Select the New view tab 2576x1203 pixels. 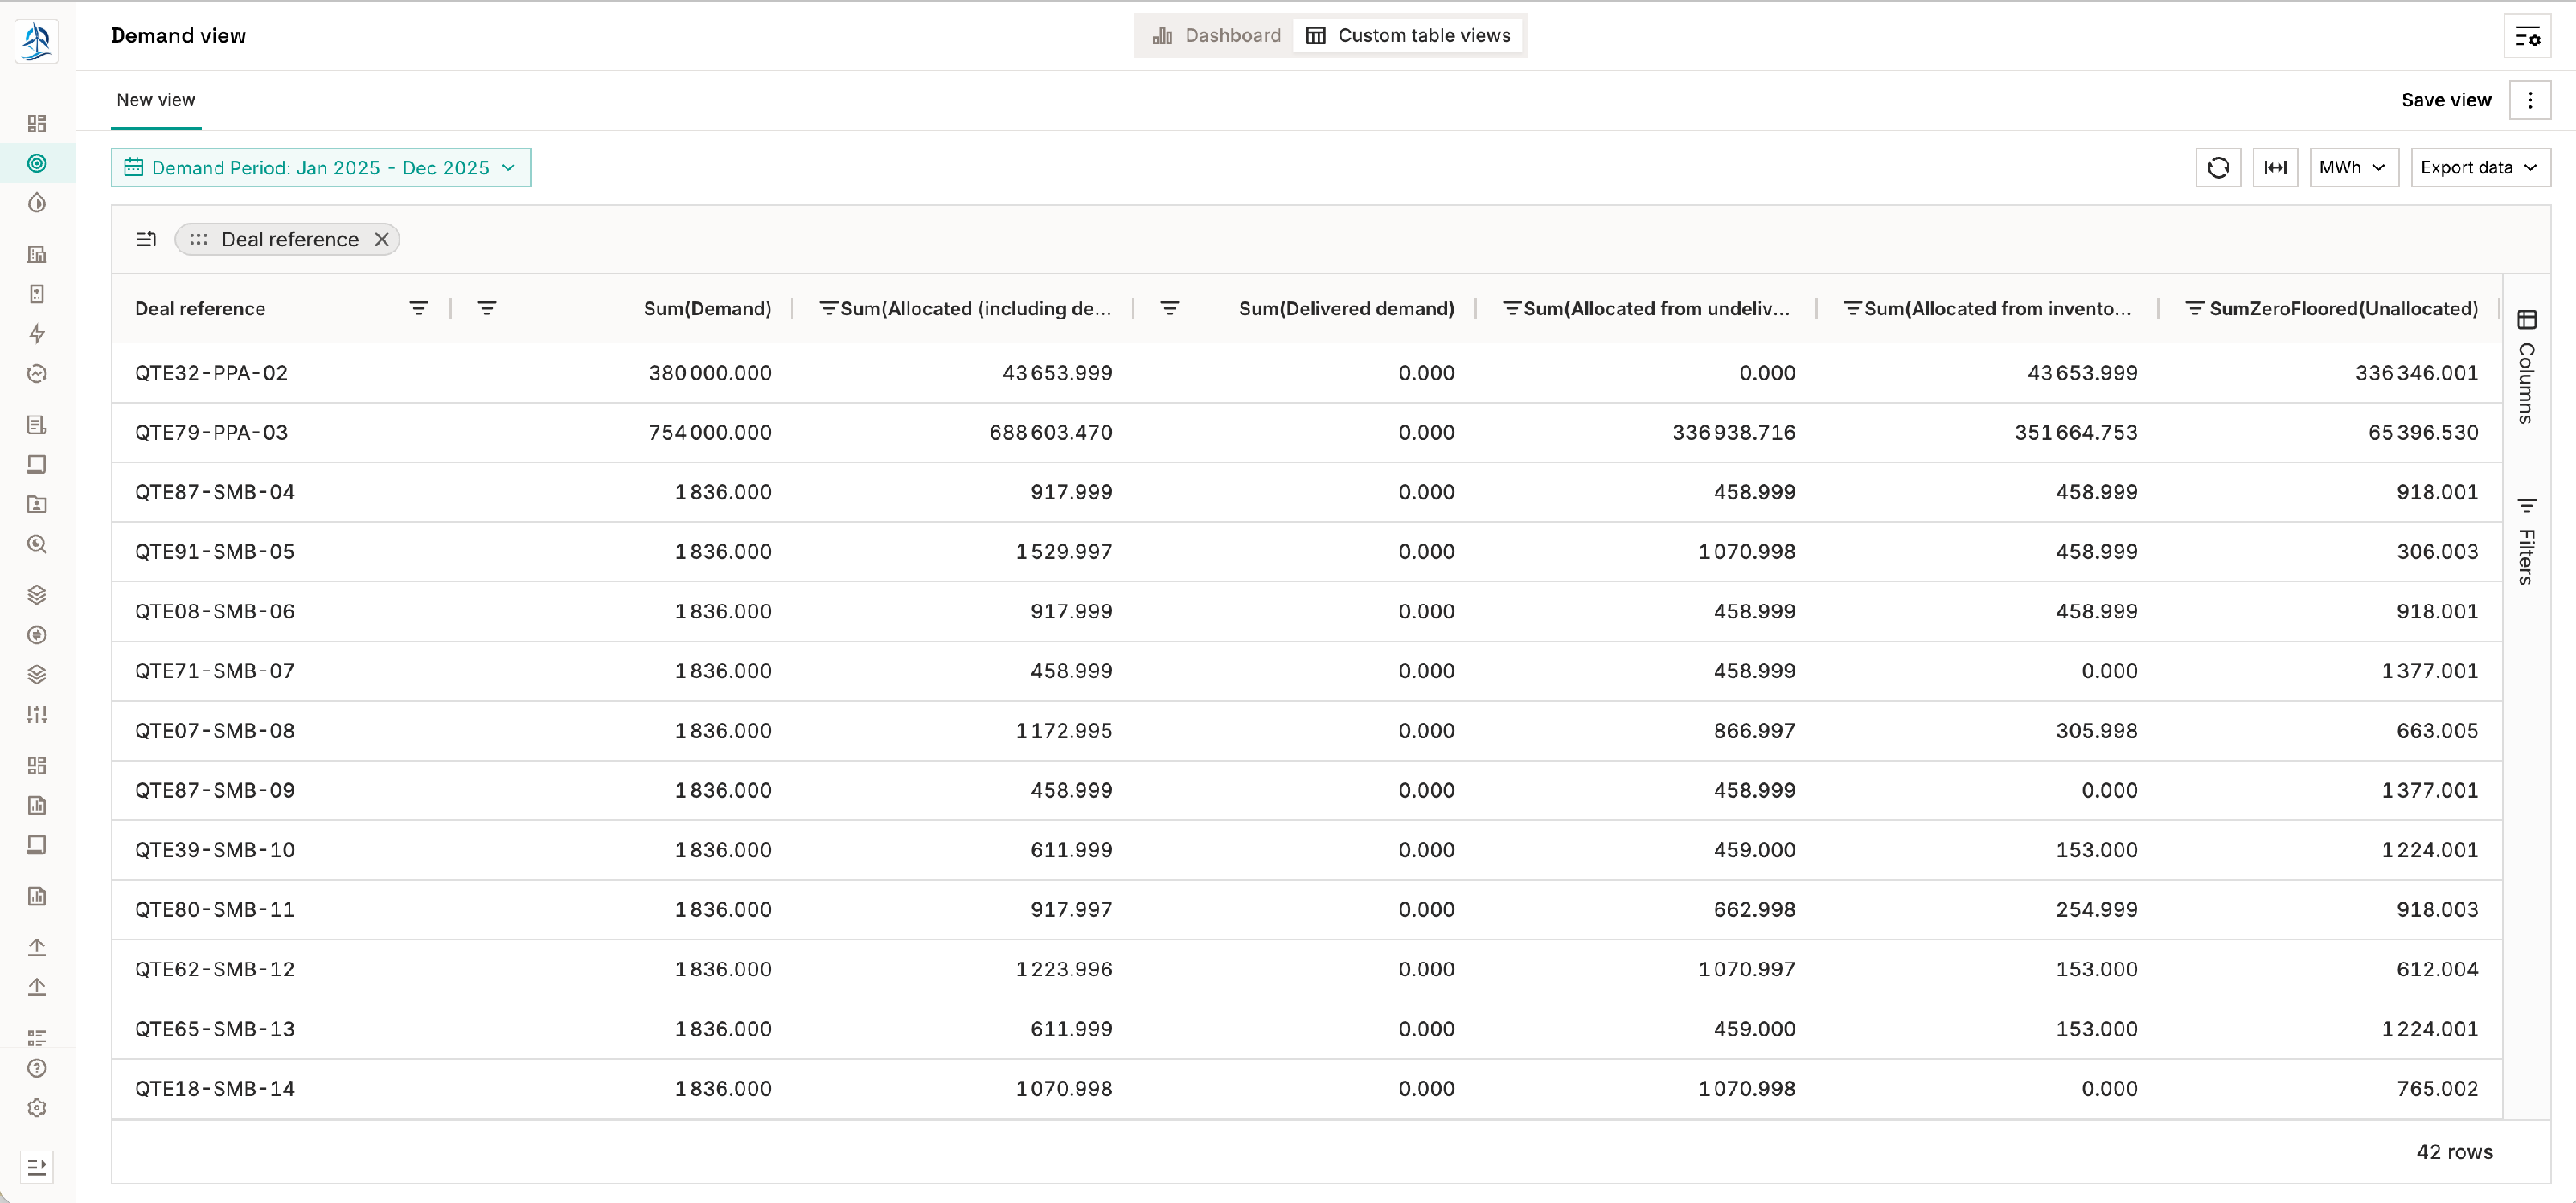click(156, 100)
